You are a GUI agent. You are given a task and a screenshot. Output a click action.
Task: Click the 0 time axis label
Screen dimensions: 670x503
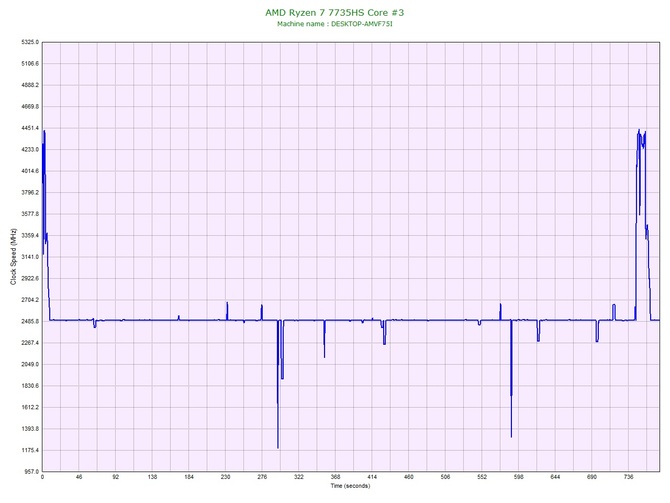click(x=42, y=477)
